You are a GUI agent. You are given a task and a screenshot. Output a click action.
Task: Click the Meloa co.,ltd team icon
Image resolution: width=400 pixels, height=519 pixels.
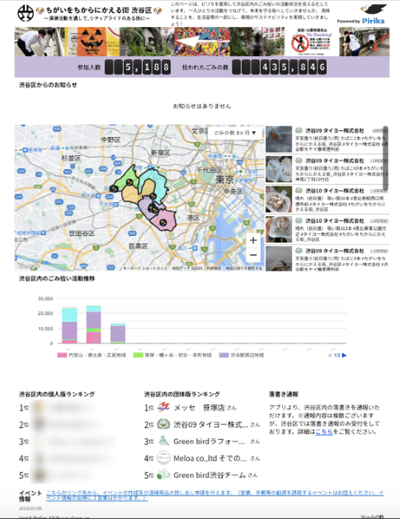point(164,458)
